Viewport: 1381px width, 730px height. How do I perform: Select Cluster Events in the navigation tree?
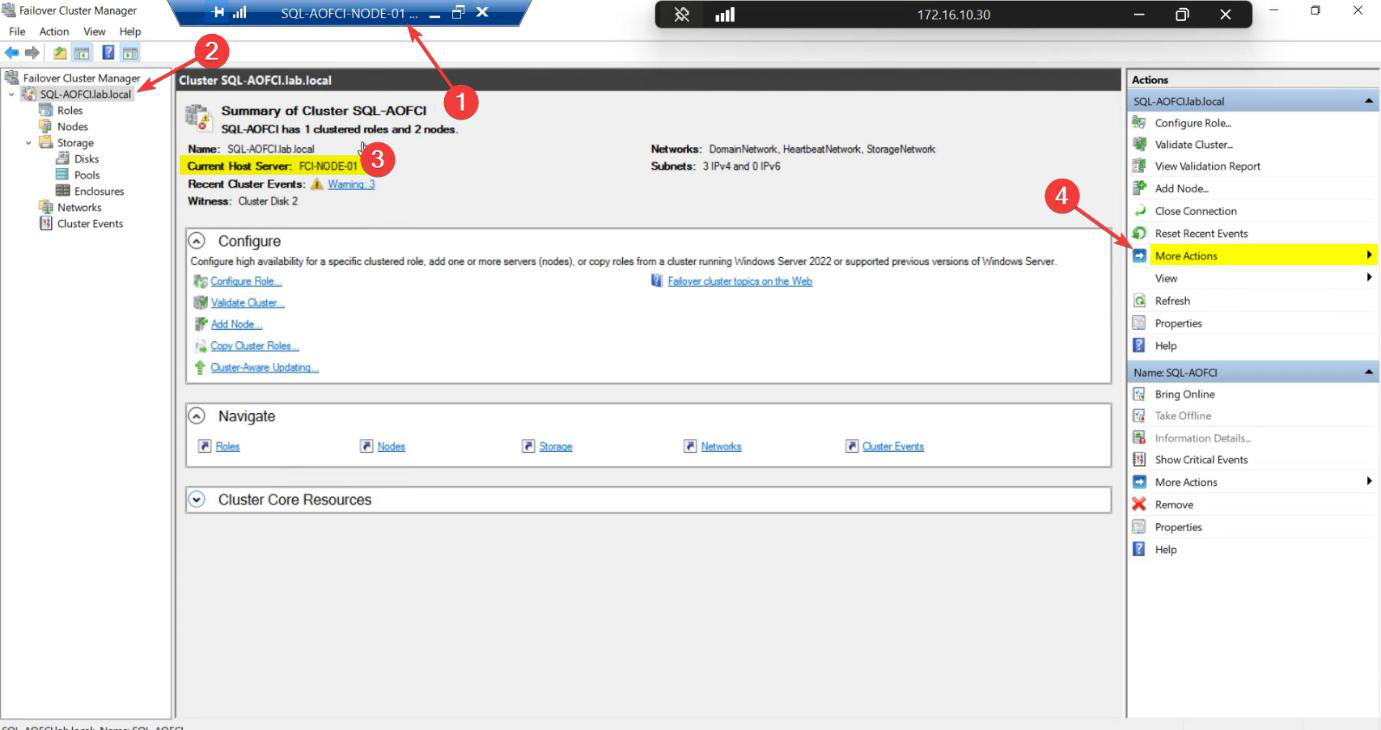click(90, 223)
